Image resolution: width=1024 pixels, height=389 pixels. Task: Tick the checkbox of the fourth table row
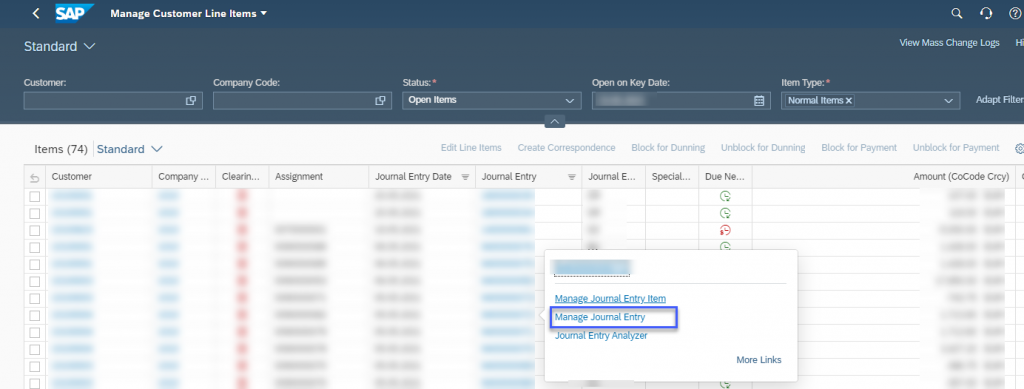click(35, 247)
